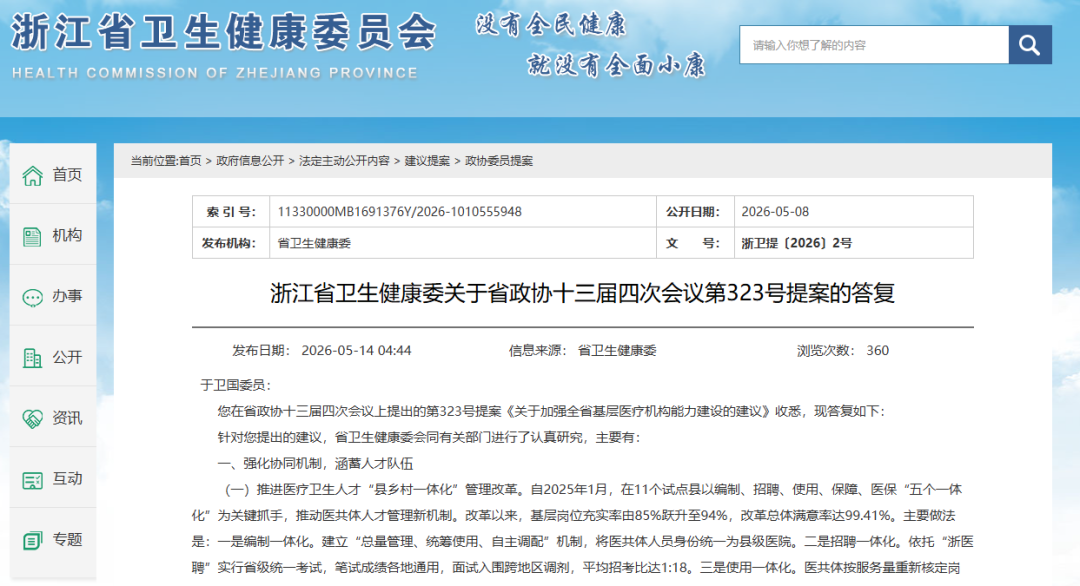The image size is (1080, 586).
Task: Click the 文号 label cell
Action: tap(696, 243)
